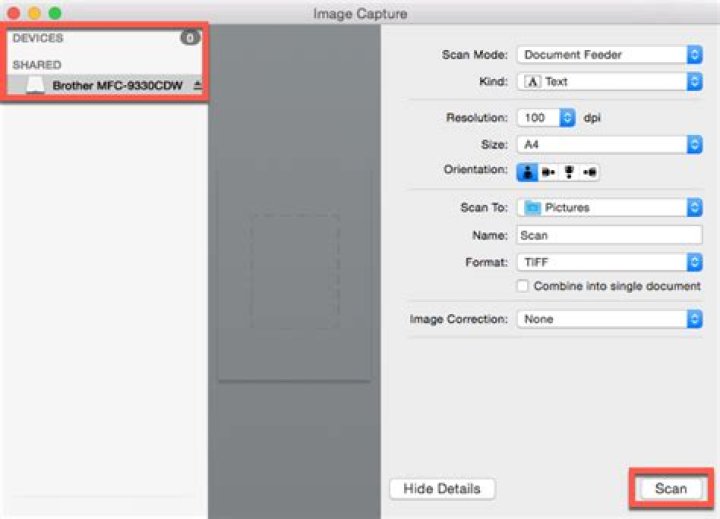The height and width of the screenshot is (519, 720).
Task: Open the Scan Mode dropdown
Action: point(609,55)
